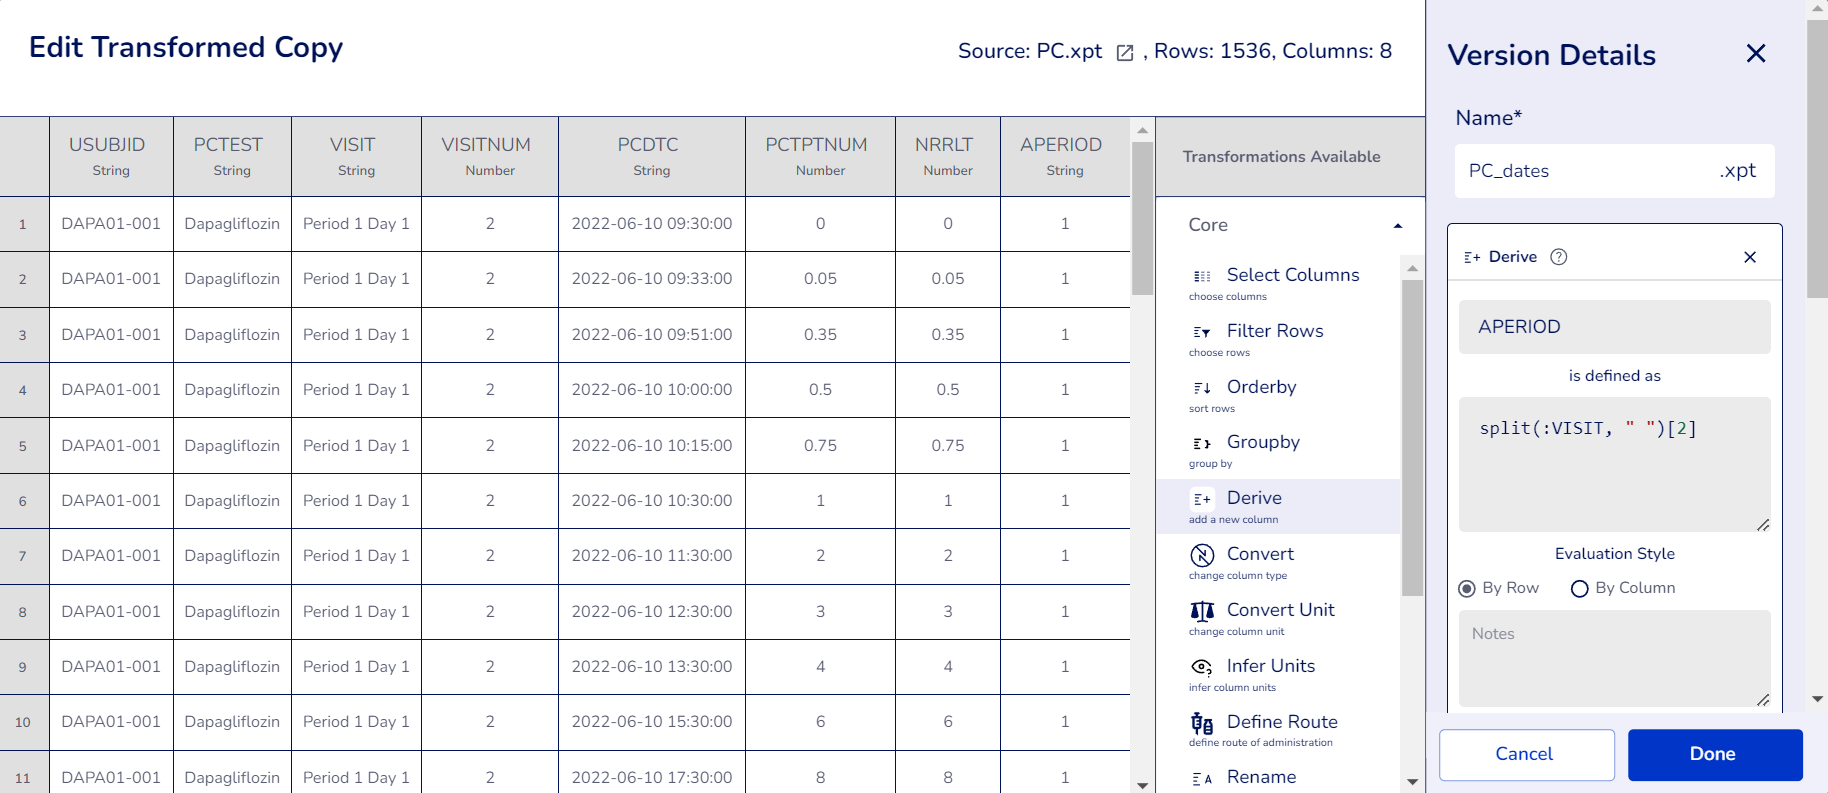Click the Convert column type icon
Viewport: 1828px width, 793px height.
(x=1202, y=555)
